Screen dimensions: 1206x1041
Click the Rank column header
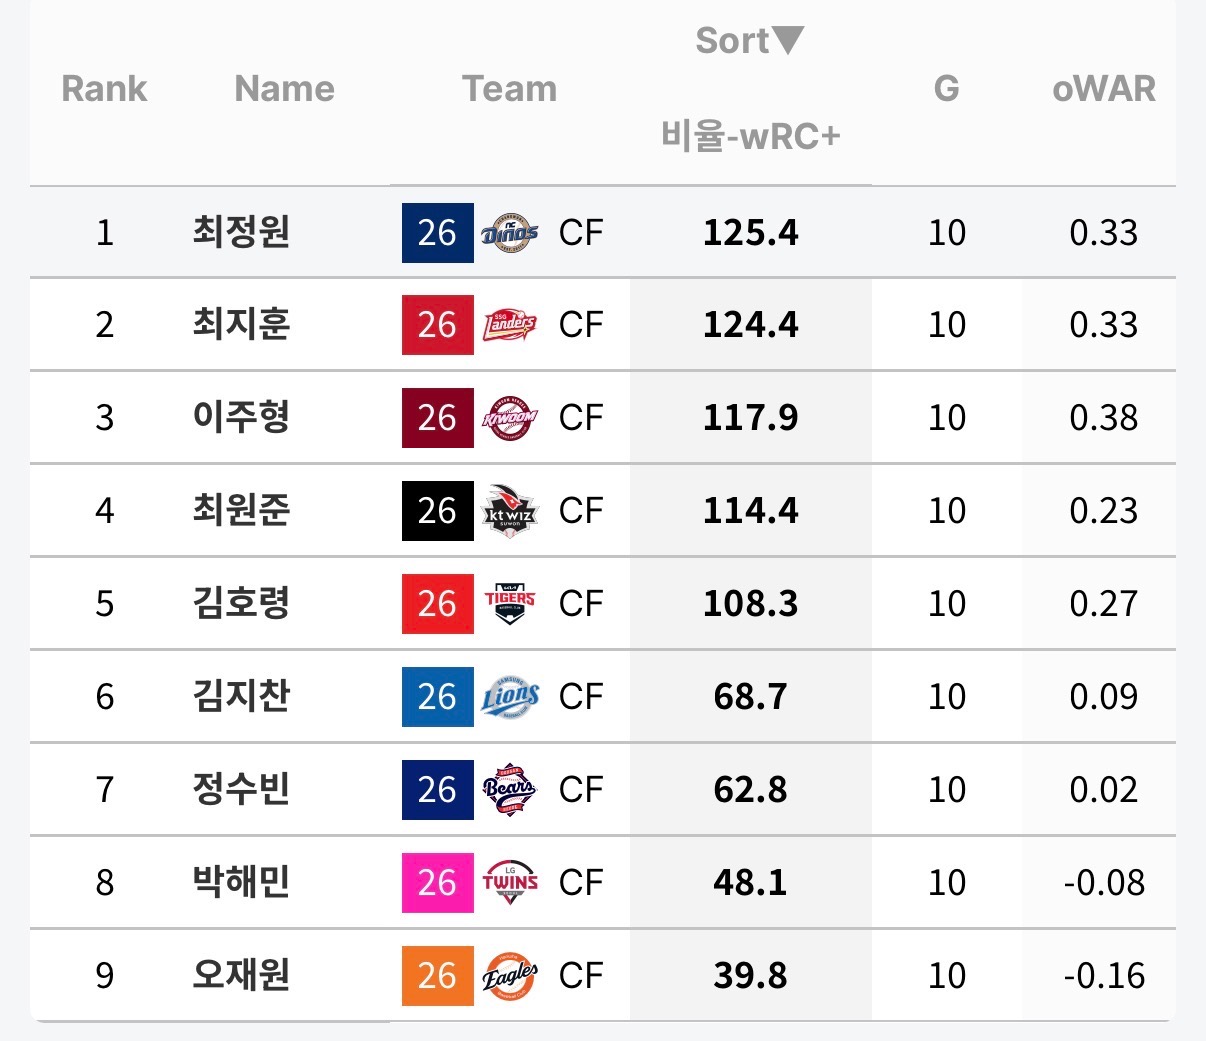point(104,89)
